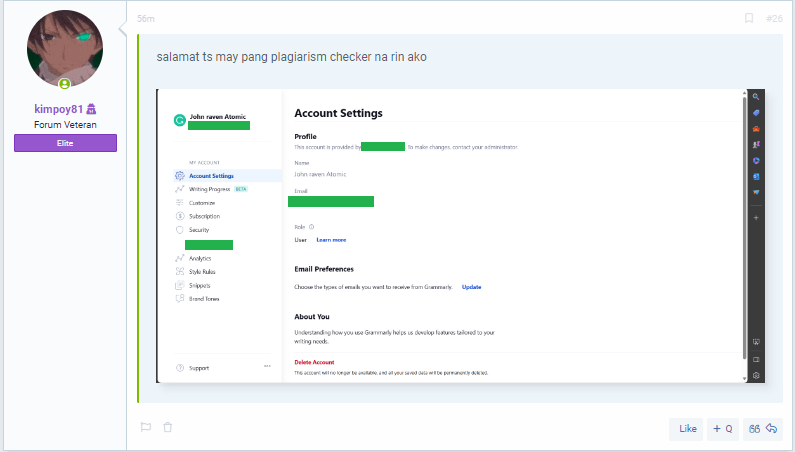Open the kimpoy81 username link
Viewport: 795px width, 452px height.
[x=58, y=109]
